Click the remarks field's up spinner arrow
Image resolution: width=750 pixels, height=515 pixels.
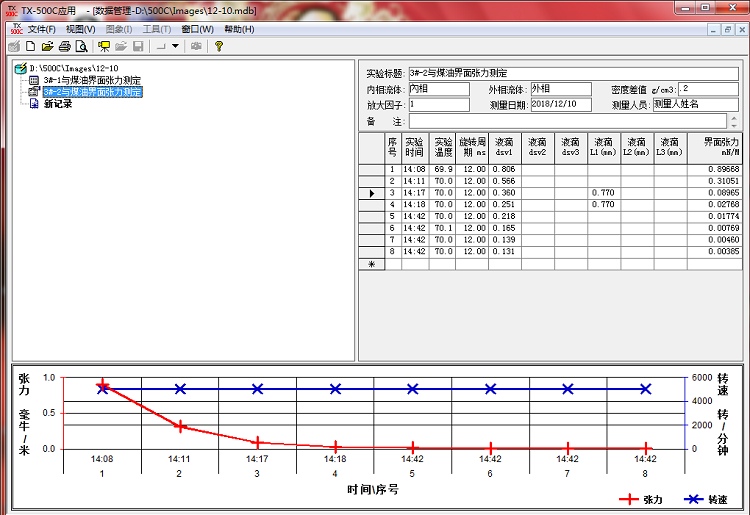[735, 117]
